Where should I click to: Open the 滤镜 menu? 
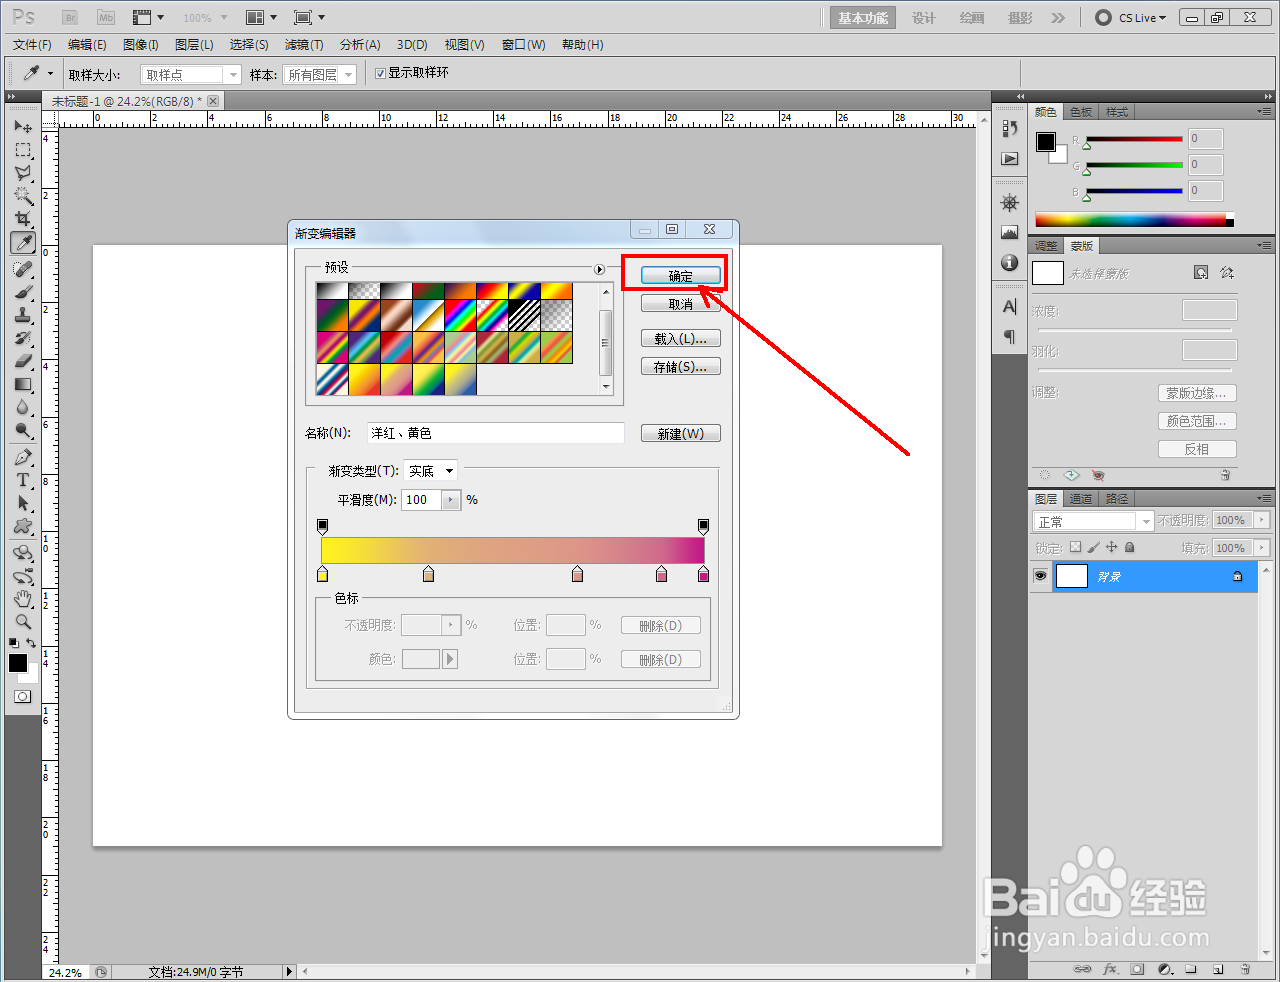[304, 45]
